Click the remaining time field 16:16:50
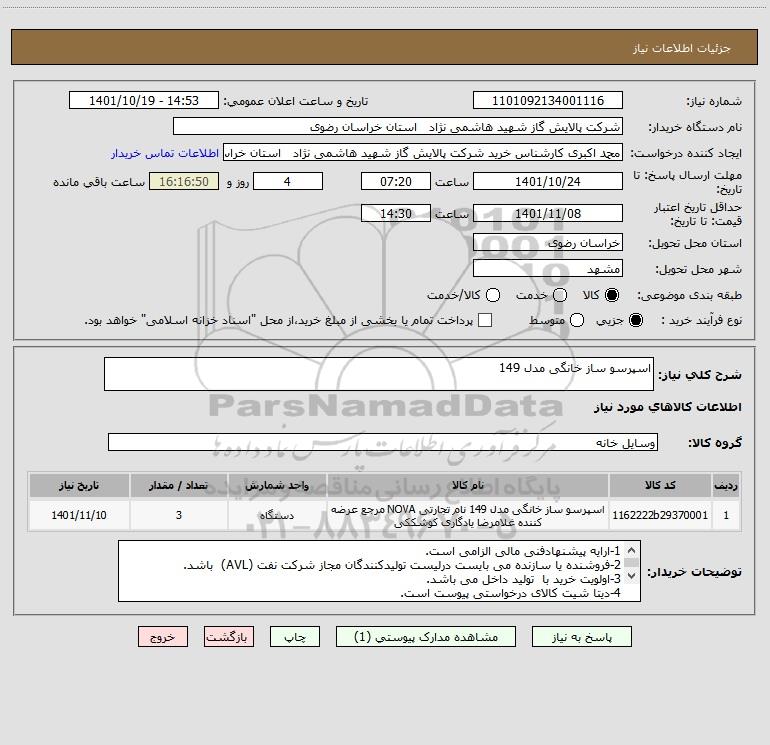This screenshot has height=745, width=770. point(184,181)
